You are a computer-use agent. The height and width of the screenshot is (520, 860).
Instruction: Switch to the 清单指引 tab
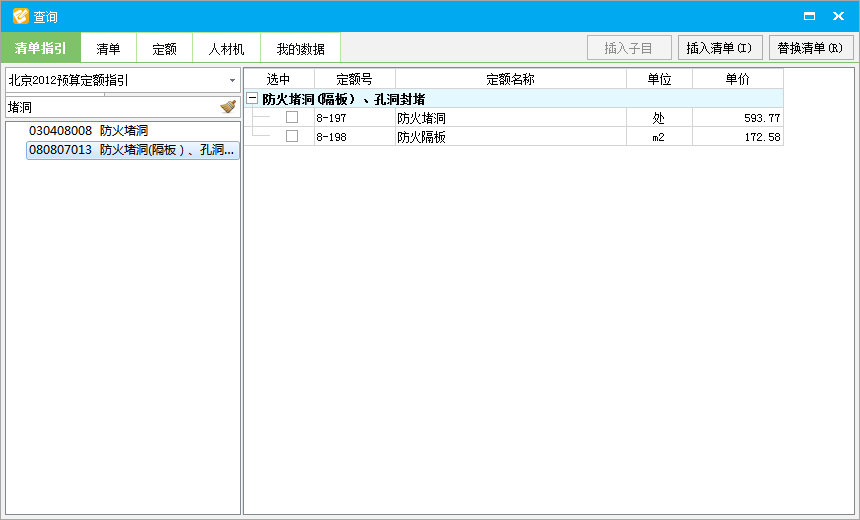(x=41, y=48)
